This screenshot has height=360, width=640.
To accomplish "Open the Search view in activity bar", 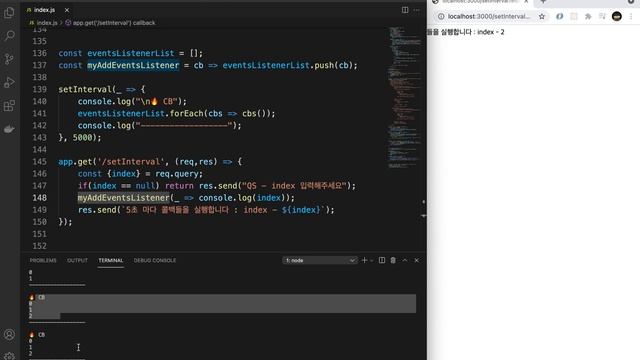I will (x=9, y=36).
